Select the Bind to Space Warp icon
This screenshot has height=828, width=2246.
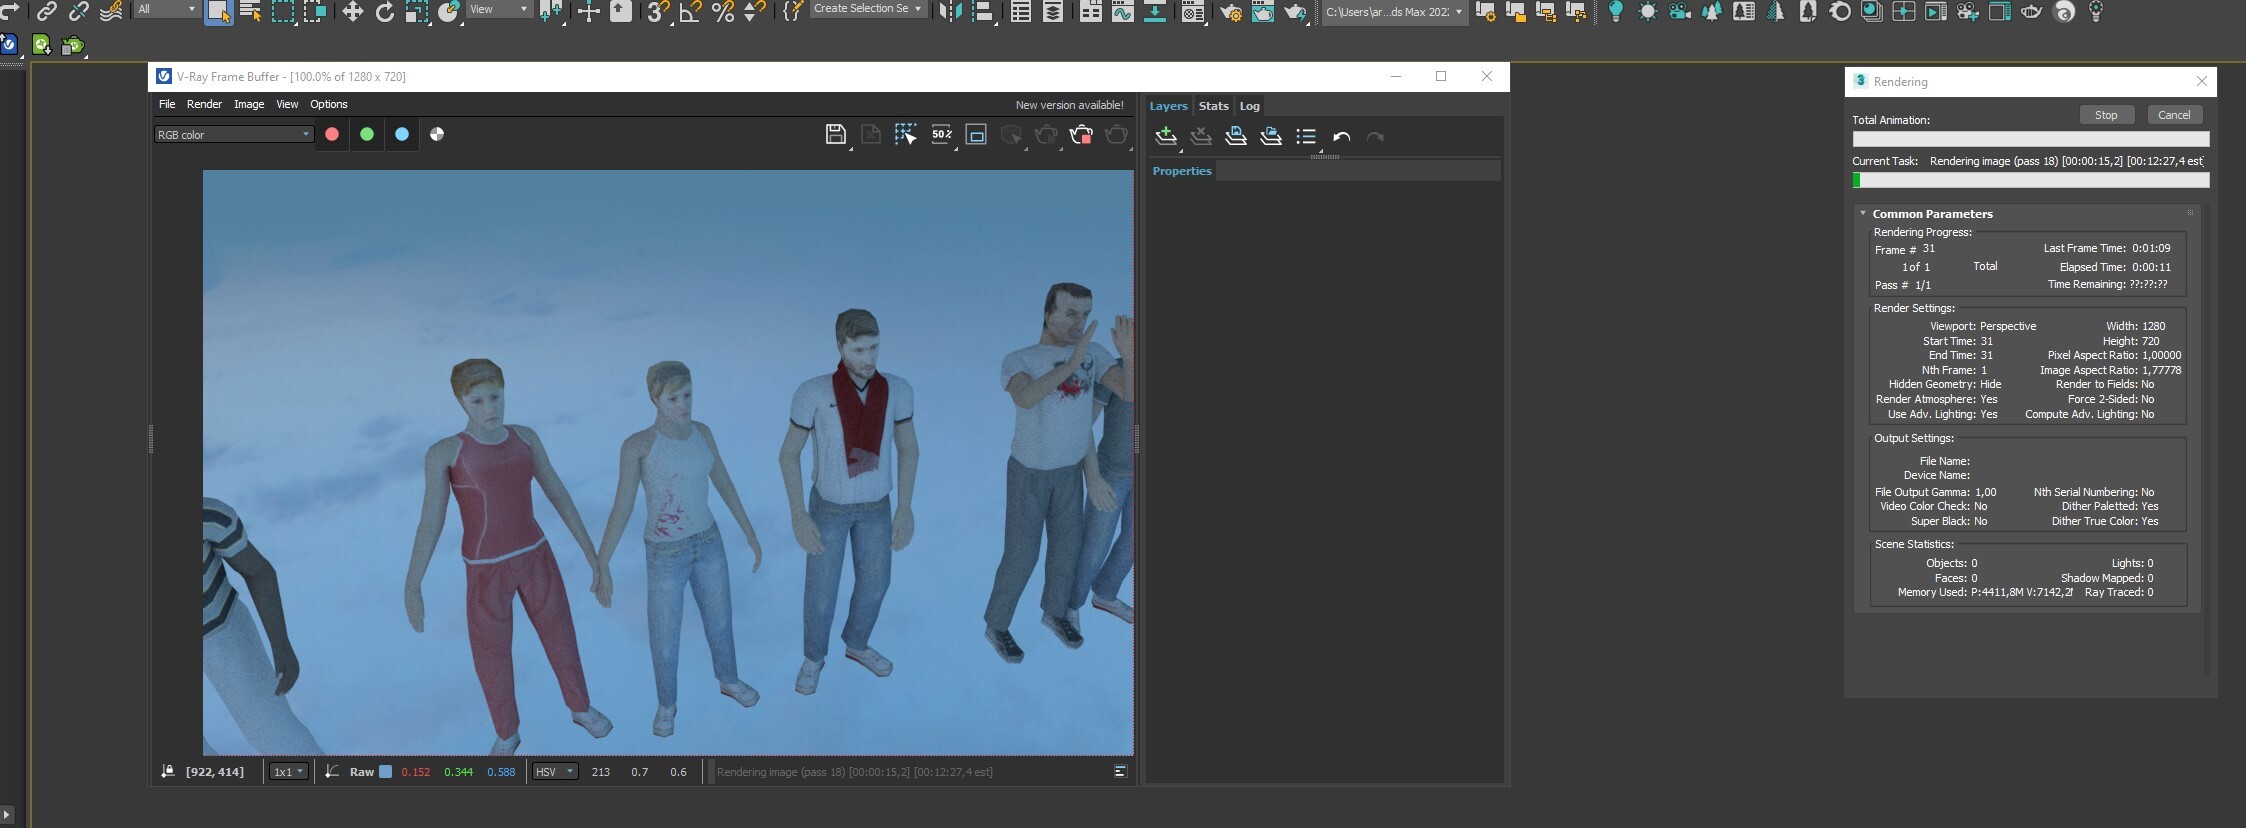[111, 12]
